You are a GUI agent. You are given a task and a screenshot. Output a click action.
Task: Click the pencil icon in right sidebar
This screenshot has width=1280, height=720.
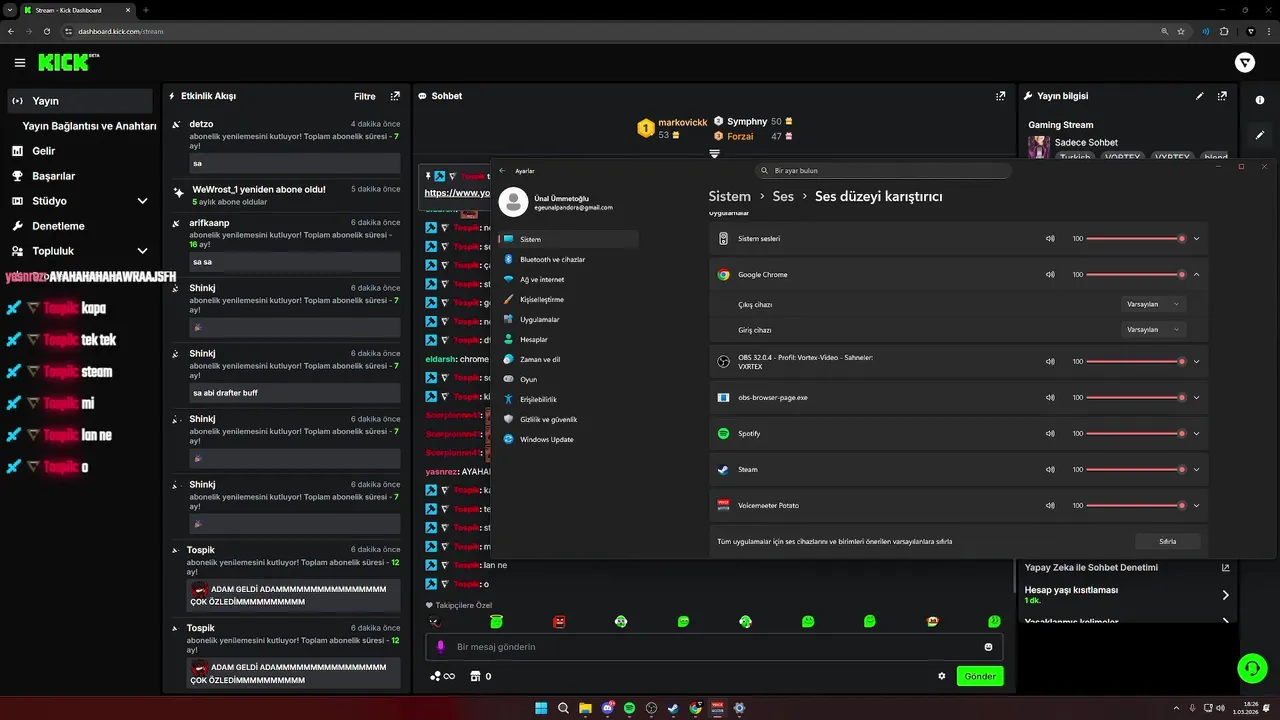pyautogui.click(x=1260, y=135)
